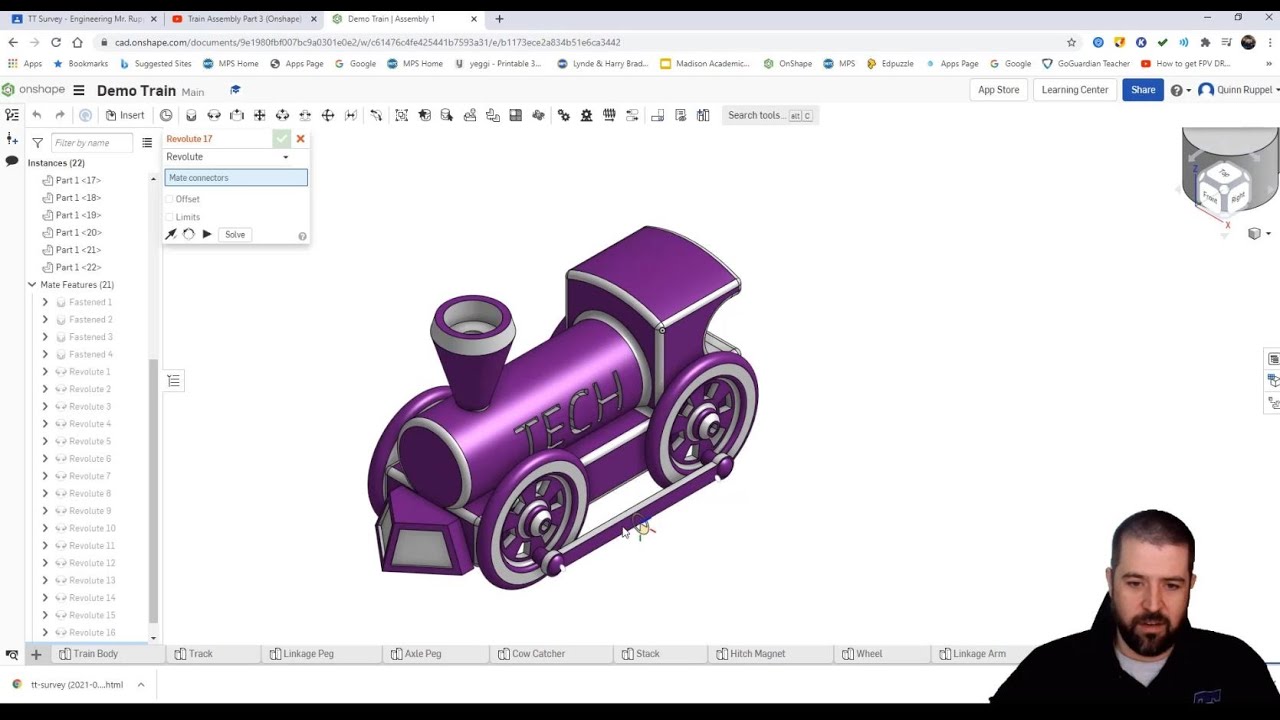Select the Revolute mate tool icon
The image size is (1280, 720).
(214, 115)
